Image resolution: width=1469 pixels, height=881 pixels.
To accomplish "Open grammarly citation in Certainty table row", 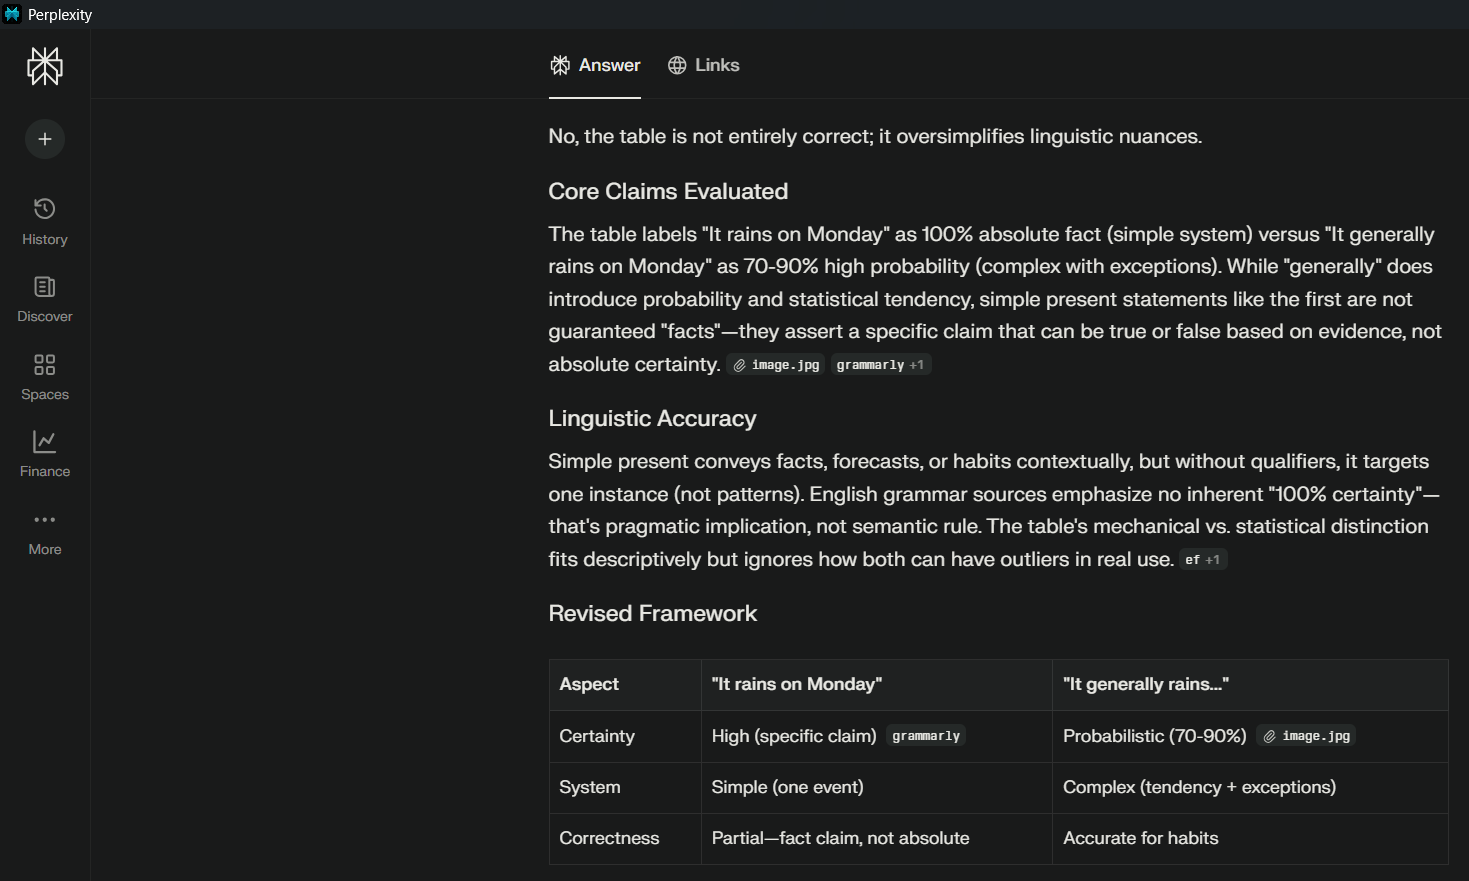I will pos(925,736).
